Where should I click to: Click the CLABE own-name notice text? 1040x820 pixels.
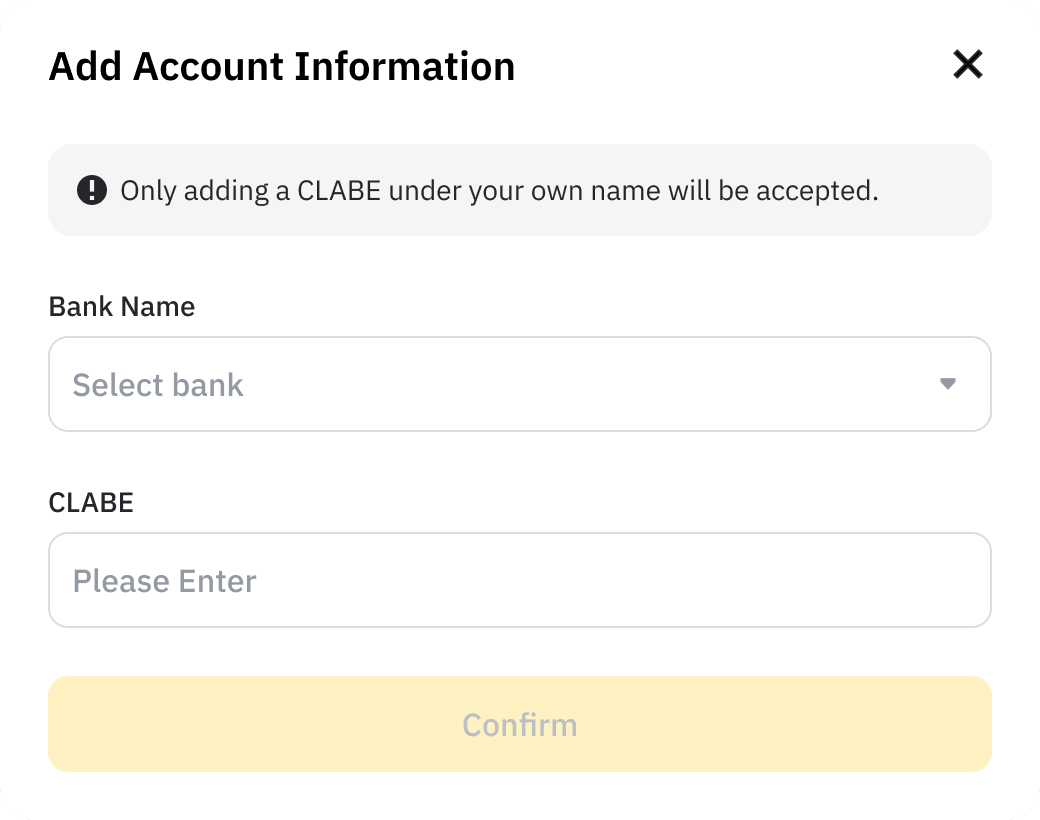click(x=499, y=190)
